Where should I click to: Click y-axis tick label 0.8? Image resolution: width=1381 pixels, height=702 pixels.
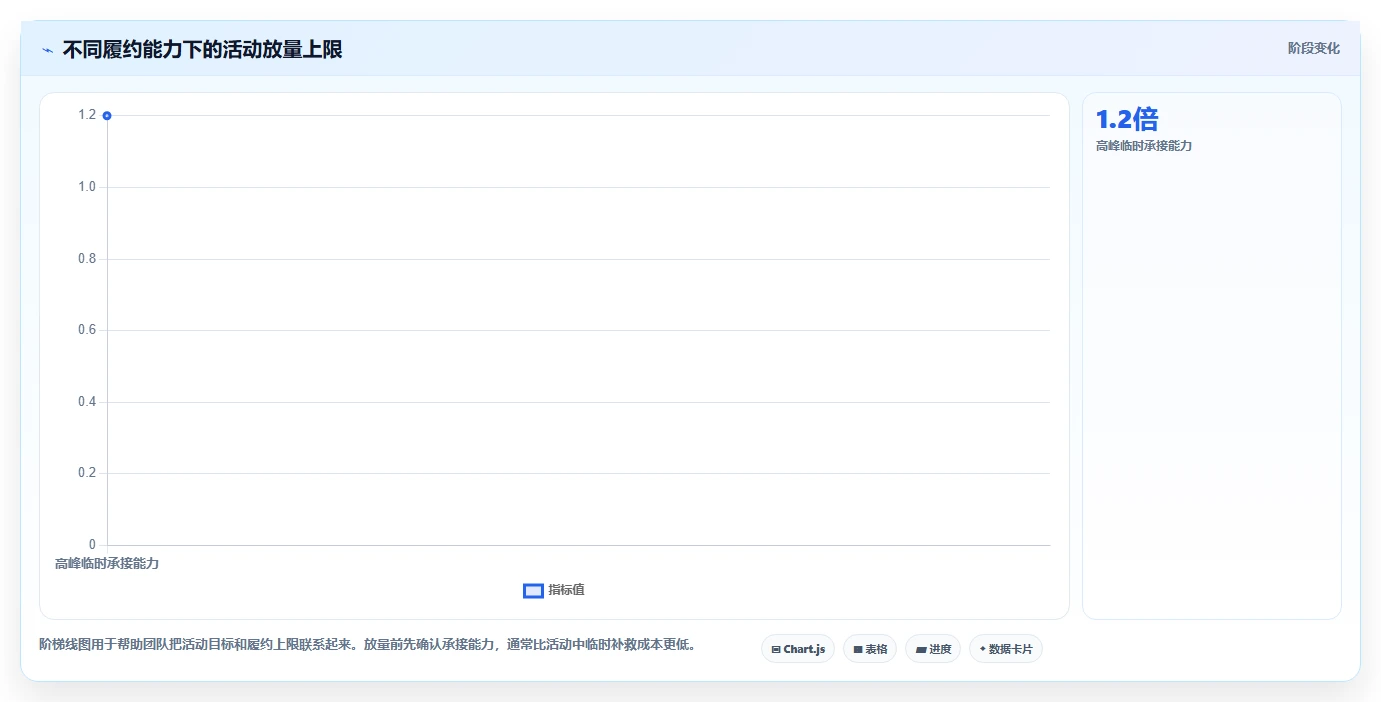87,259
